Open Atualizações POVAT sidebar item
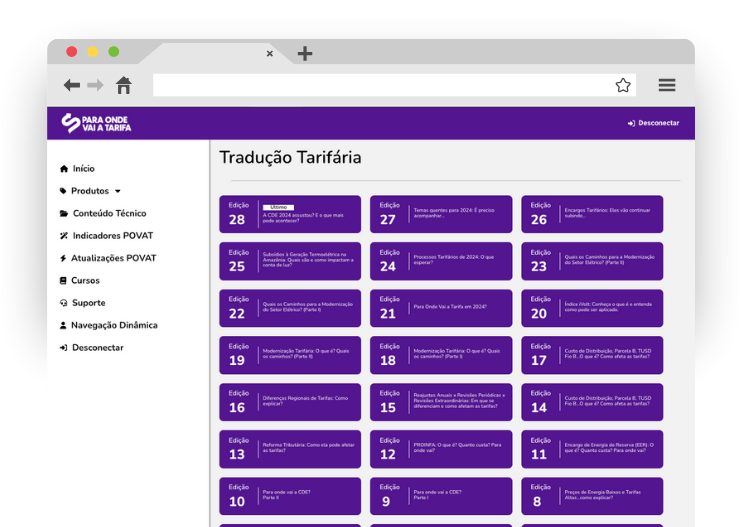740x527 pixels. pyautogui.click(x=113, y=258)
